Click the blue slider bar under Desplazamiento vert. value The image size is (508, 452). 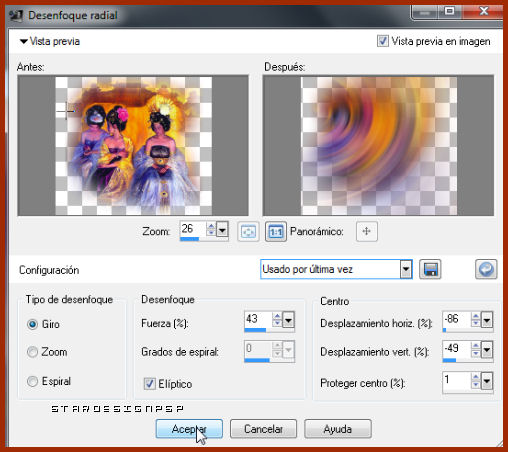[x=449, y=360]
